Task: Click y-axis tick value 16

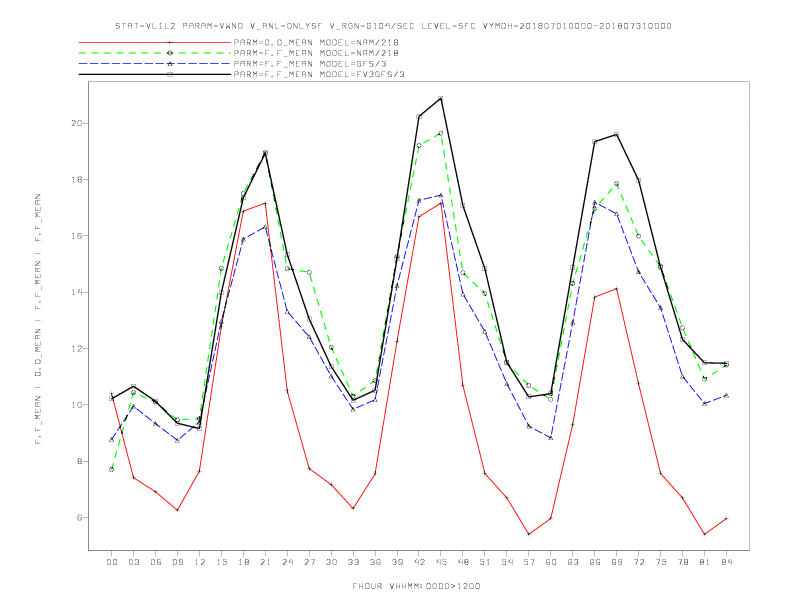Action: (x=76, y=236)
